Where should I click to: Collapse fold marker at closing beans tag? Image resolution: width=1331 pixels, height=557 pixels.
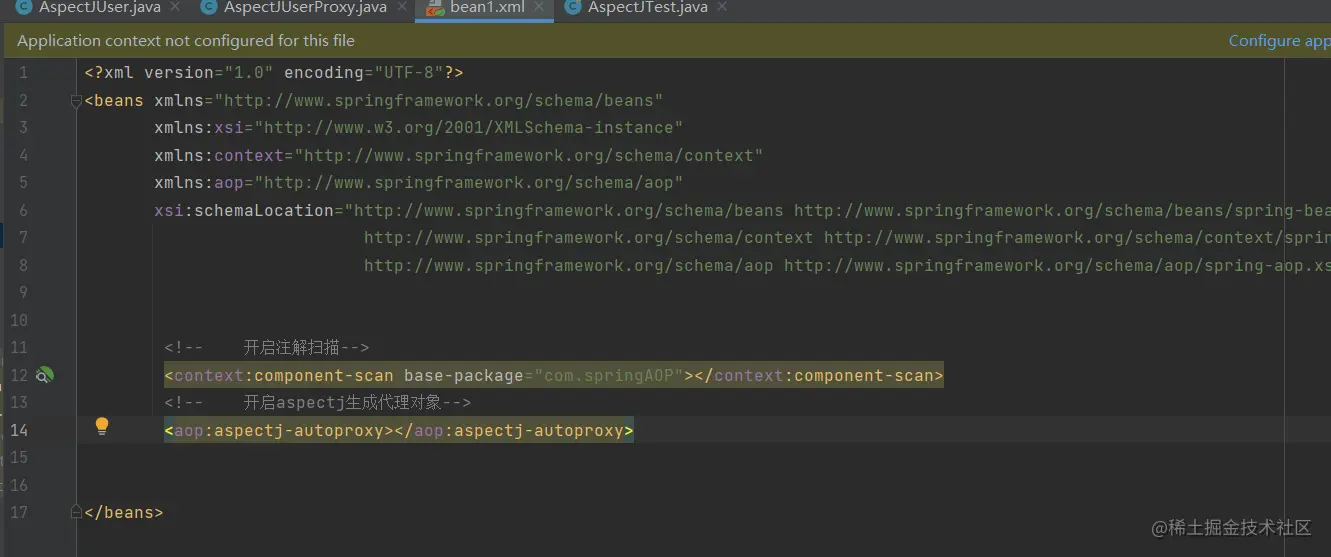tap(76, 512)
